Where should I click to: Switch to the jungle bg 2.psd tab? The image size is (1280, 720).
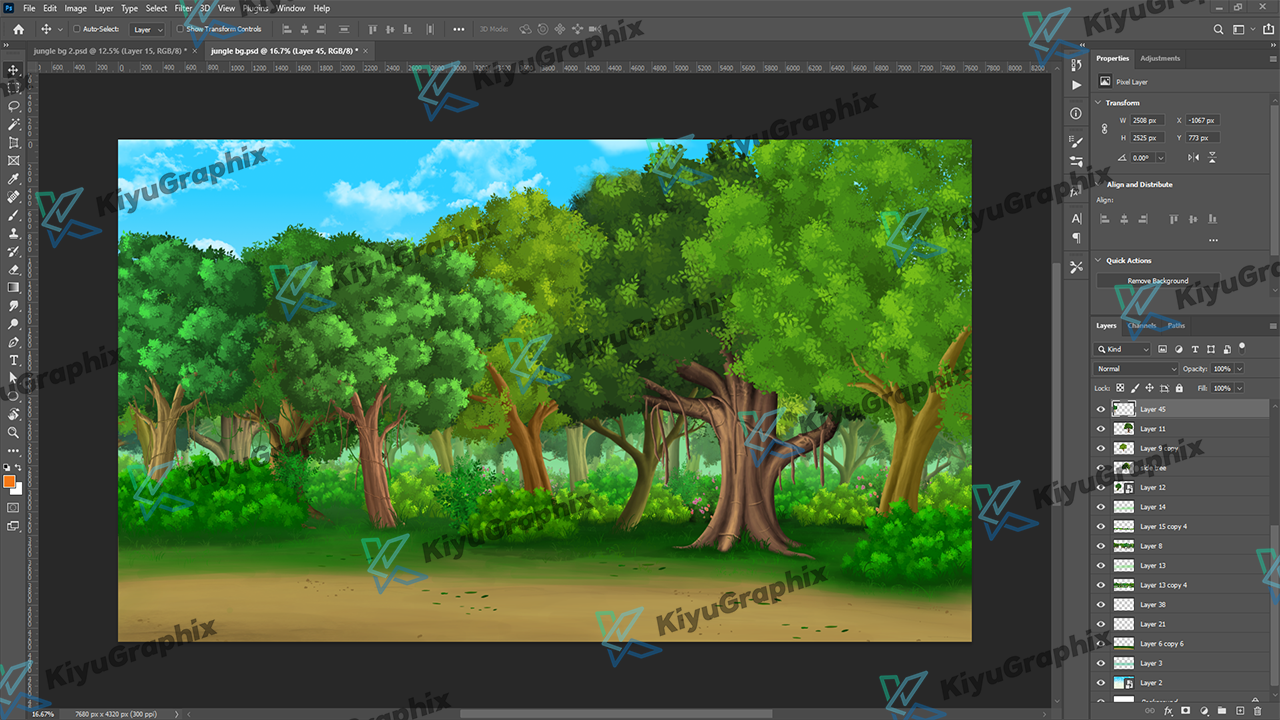pyautogui.click(x=113, y=50)
